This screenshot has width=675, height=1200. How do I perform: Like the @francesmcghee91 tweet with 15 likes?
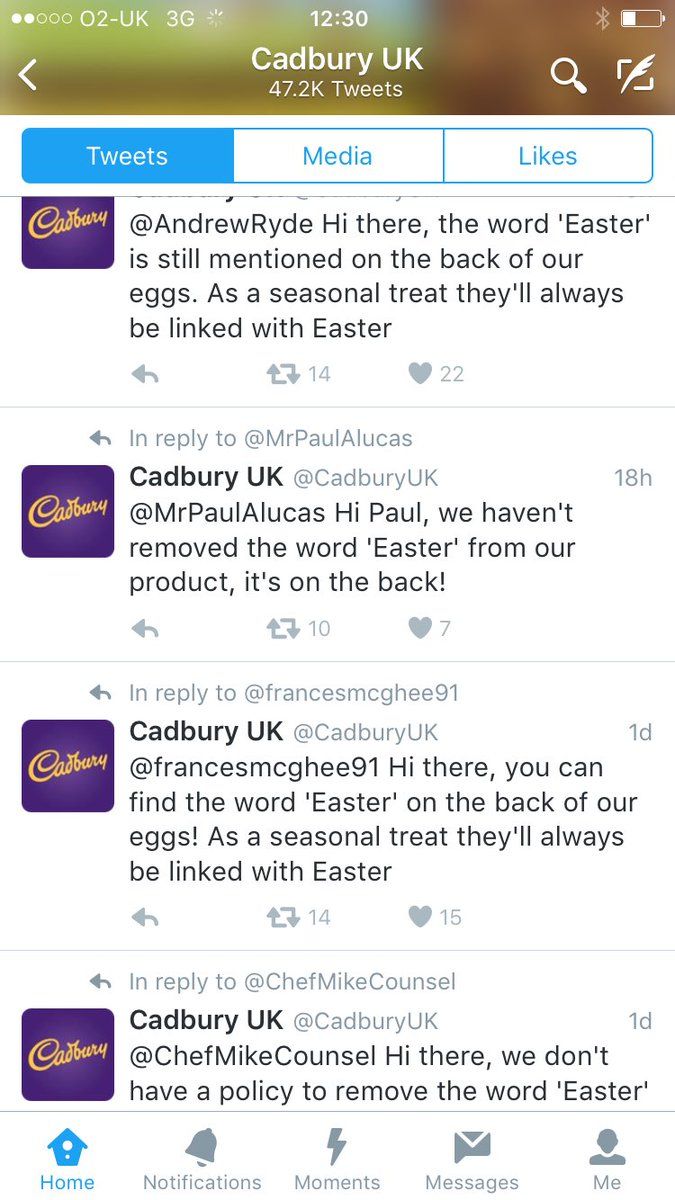(x=421, y=917)
